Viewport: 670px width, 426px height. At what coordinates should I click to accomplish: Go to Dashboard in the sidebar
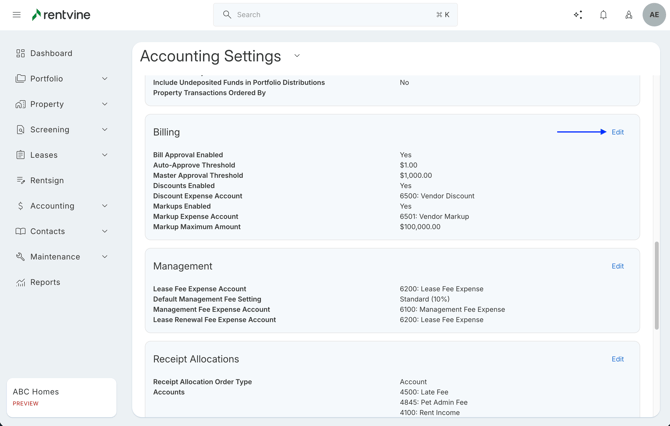click(51, 53)
